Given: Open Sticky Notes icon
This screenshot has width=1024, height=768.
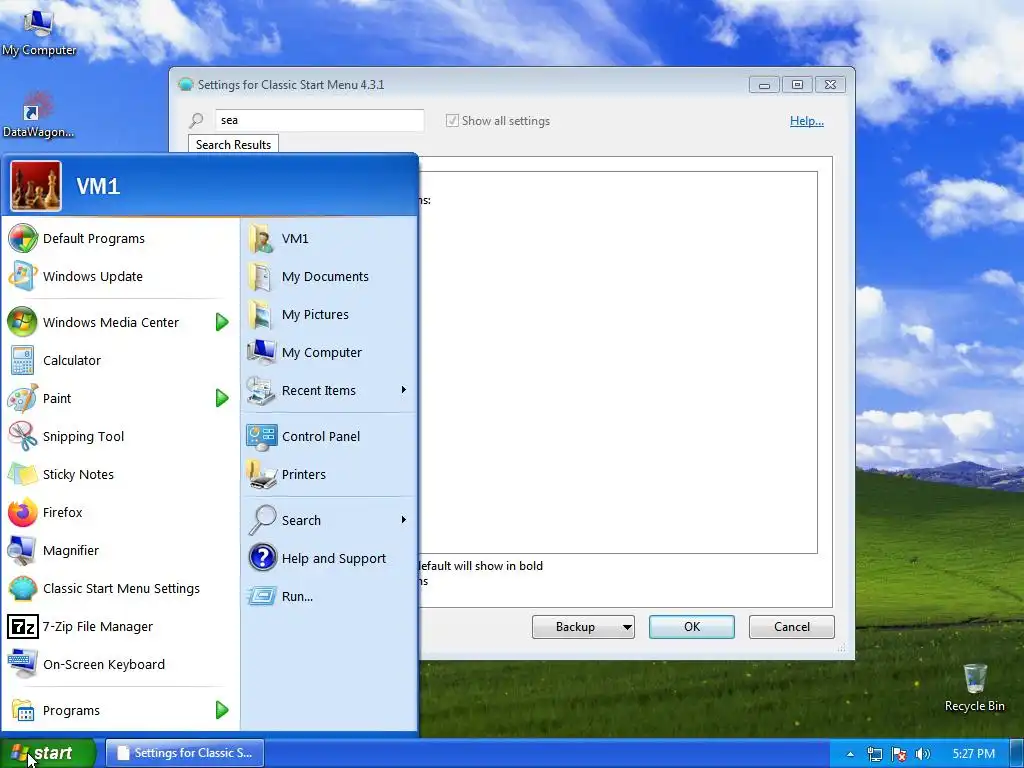Looking at the screenshot, I should pyautogui.click(x=22, y=474).
